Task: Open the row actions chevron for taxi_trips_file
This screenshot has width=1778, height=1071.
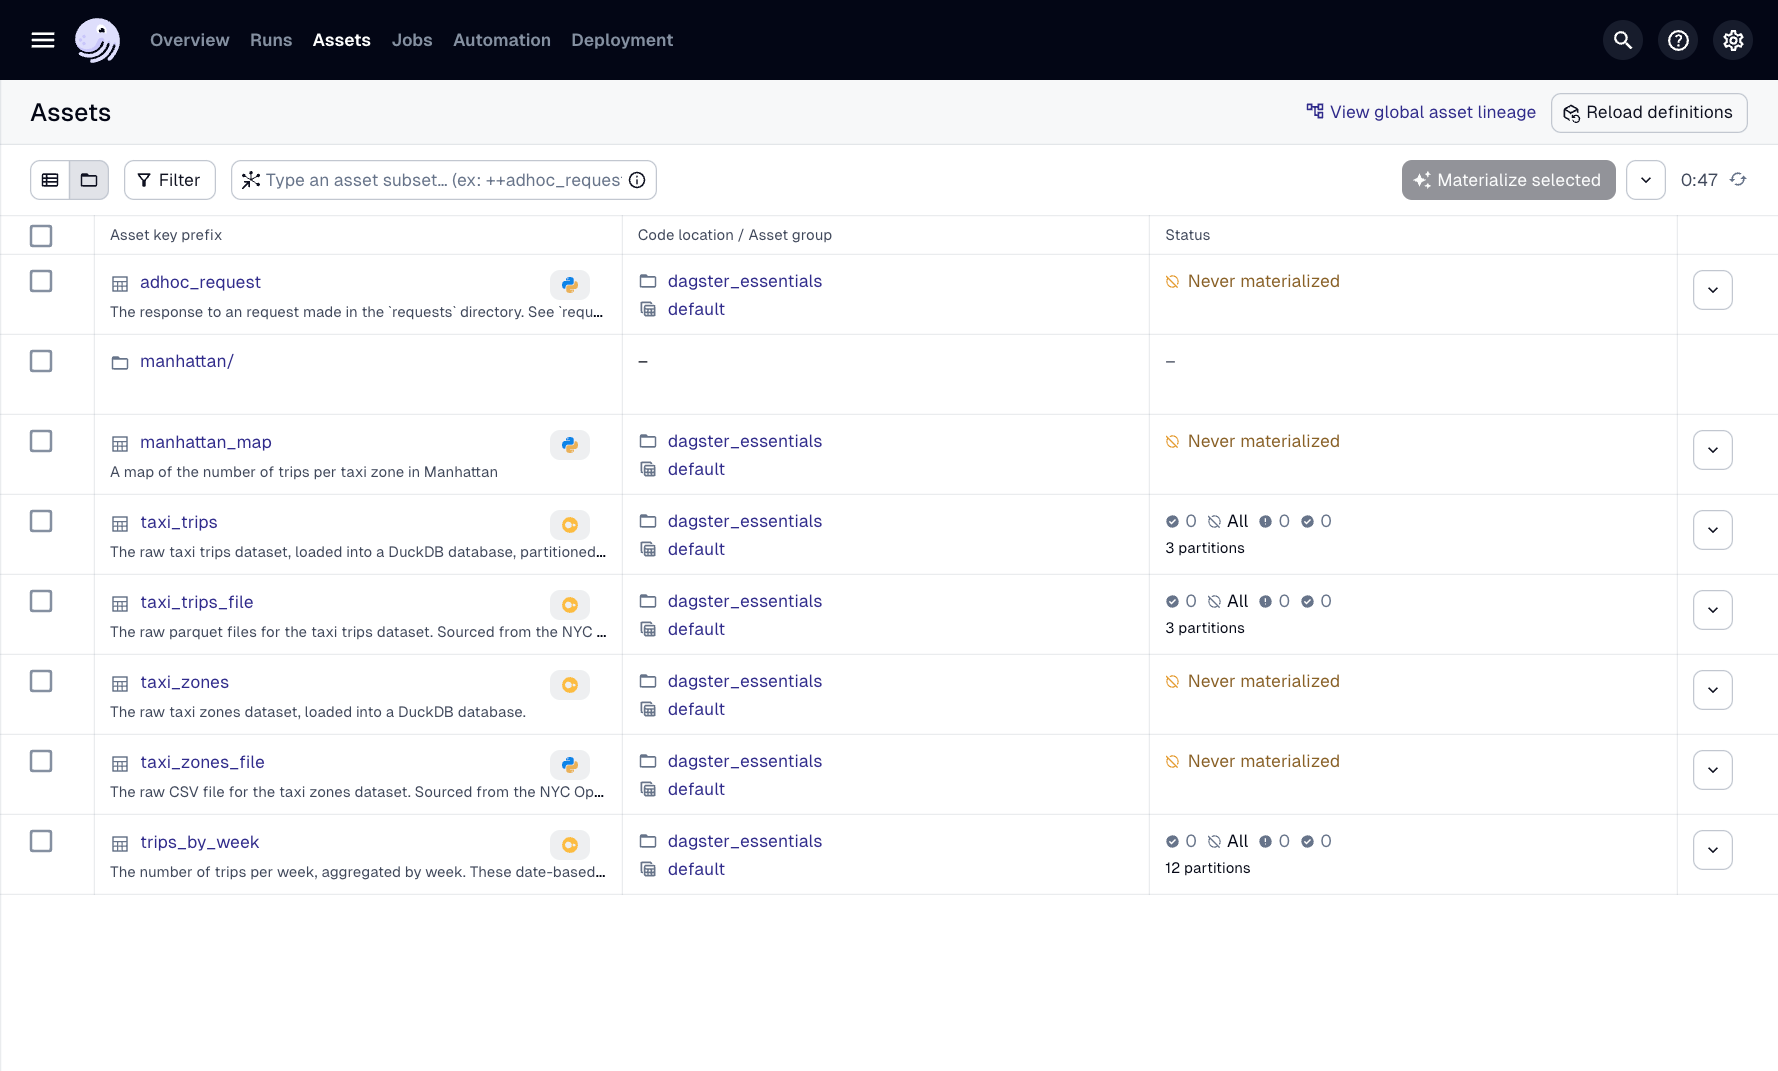Action: click(x=1712, y=610)
